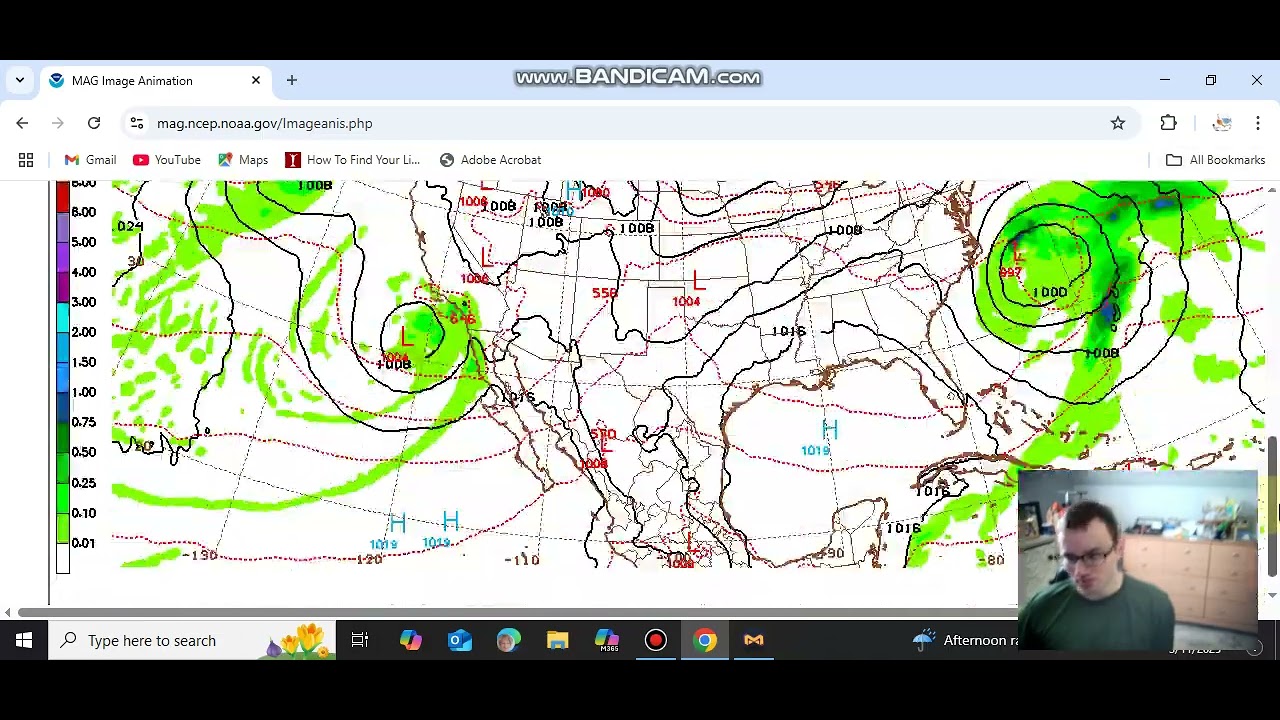The image size is (1280, 720).
Task: Open the M365 app on the taskbar
Action: tap(607, 640)
